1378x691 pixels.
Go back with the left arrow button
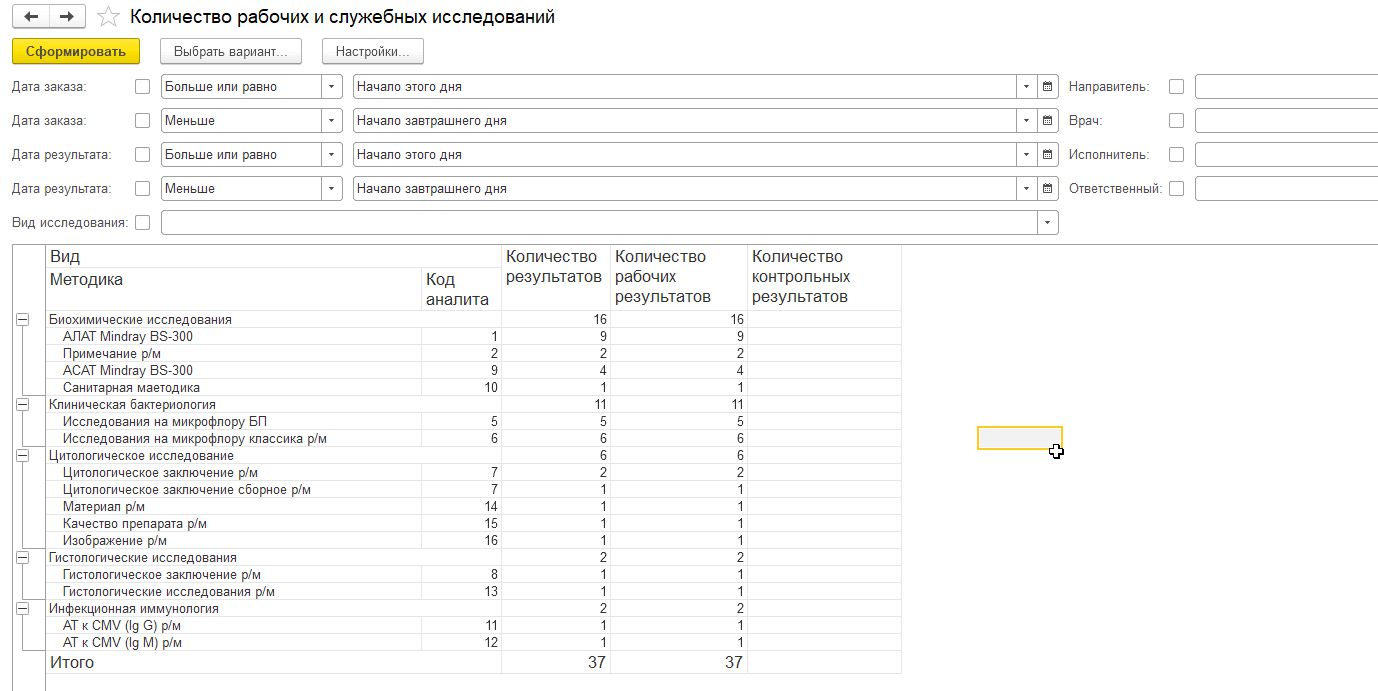click(31, 17)
